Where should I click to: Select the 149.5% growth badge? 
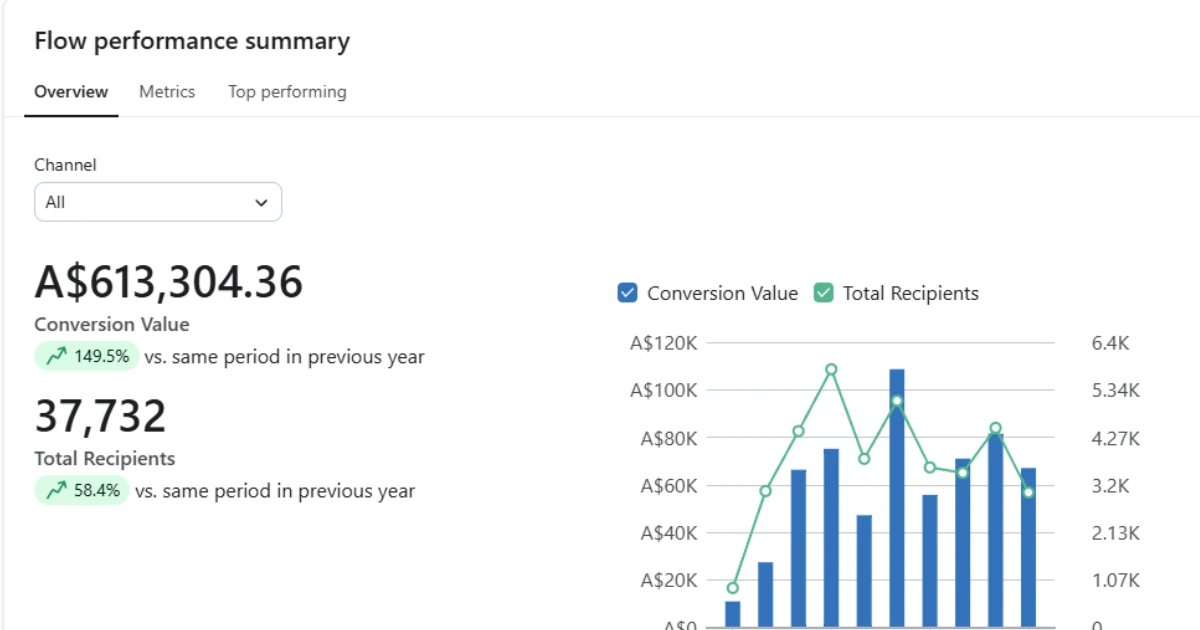[x=87, y=356]
